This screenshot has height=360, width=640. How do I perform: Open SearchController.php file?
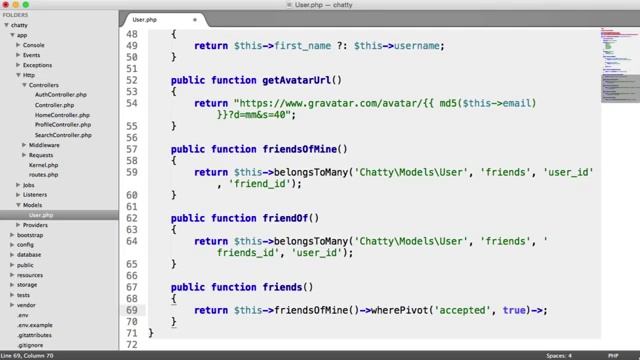pyautogui.click(x=63, y=135)
